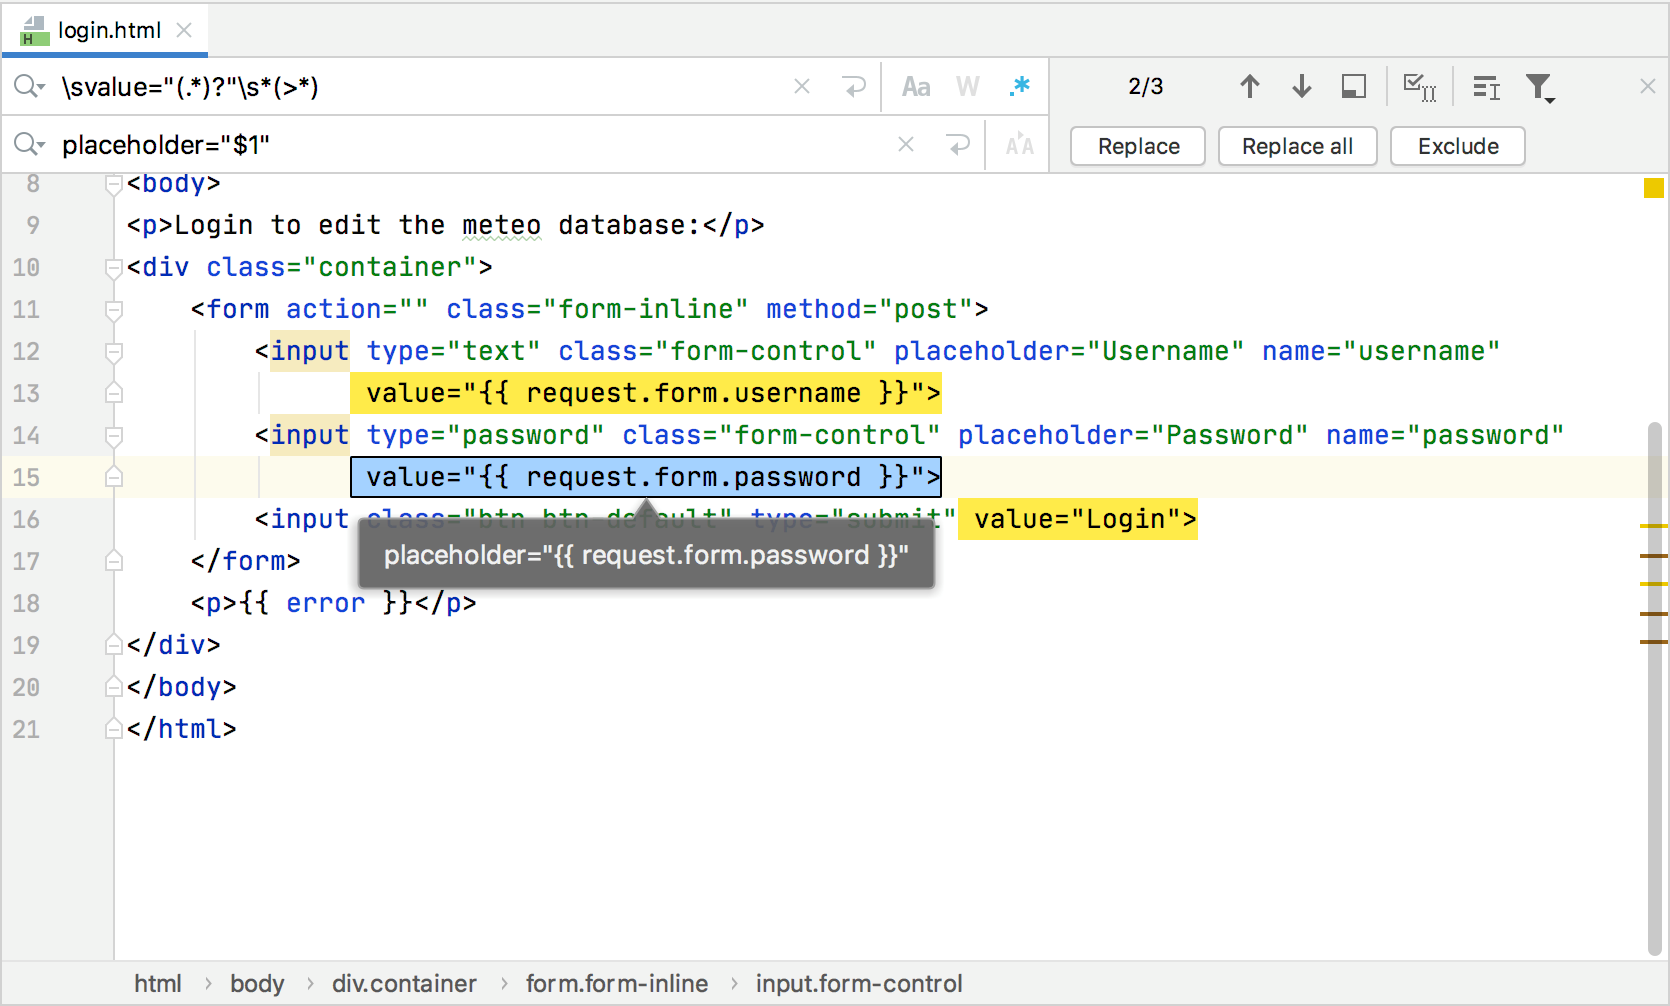This screenshot has height=1006, width=1670.
Task: Select the find-in-selection icon
Action: pyautogui.click(x=1353, y=87)
